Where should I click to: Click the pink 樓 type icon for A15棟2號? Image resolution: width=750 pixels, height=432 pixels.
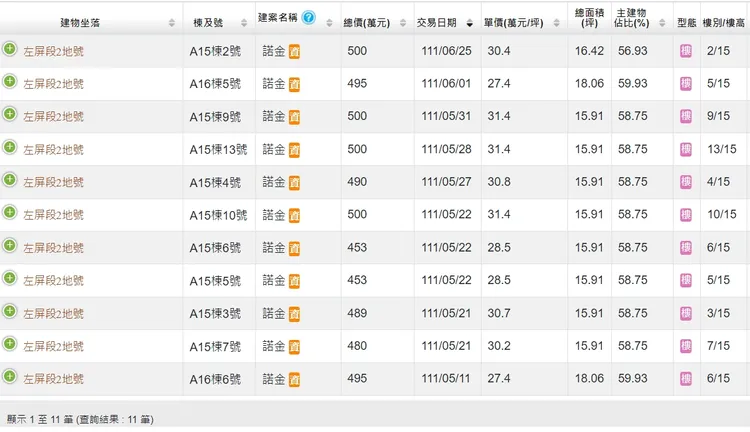pyautogui.click(x=686, y=51)
